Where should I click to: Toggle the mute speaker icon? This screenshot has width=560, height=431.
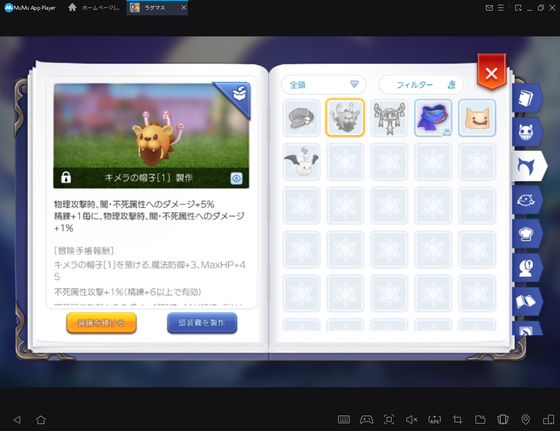[411, 420]
